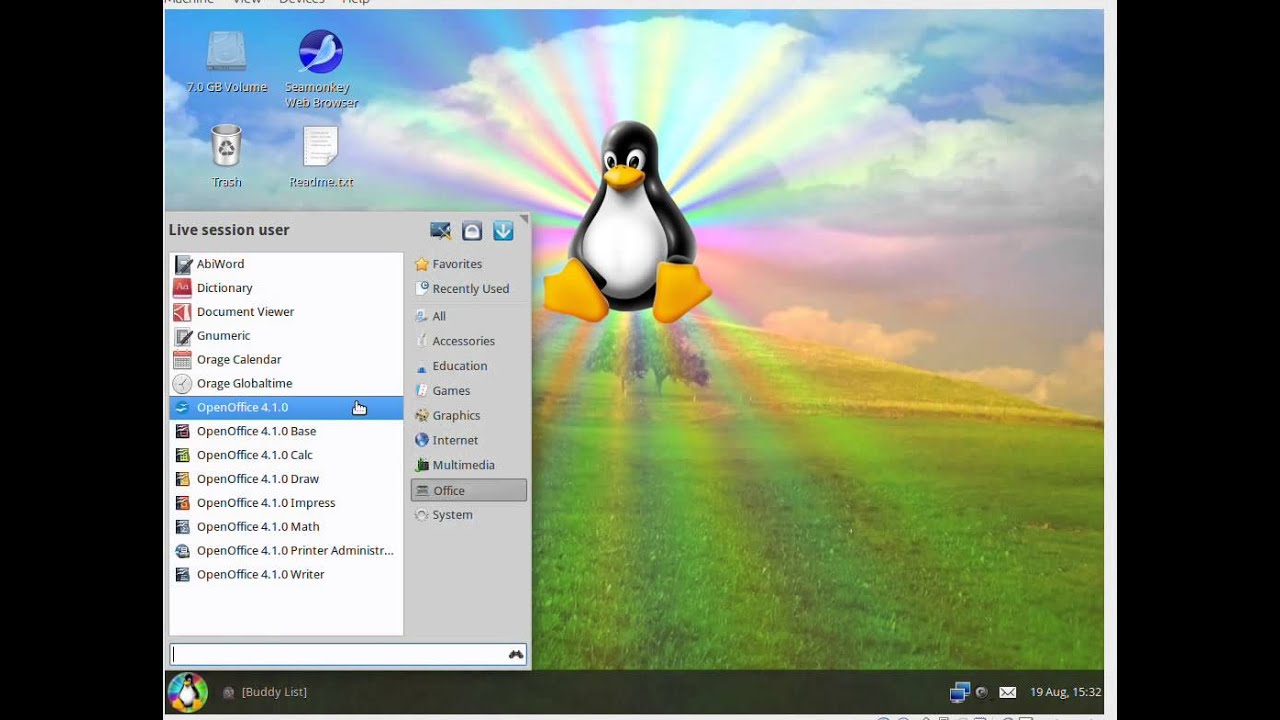This screenshot has height=720, width=1280.
Task: Select the Recently Used category
Action: pyautogui.click(x=468, y=289)
